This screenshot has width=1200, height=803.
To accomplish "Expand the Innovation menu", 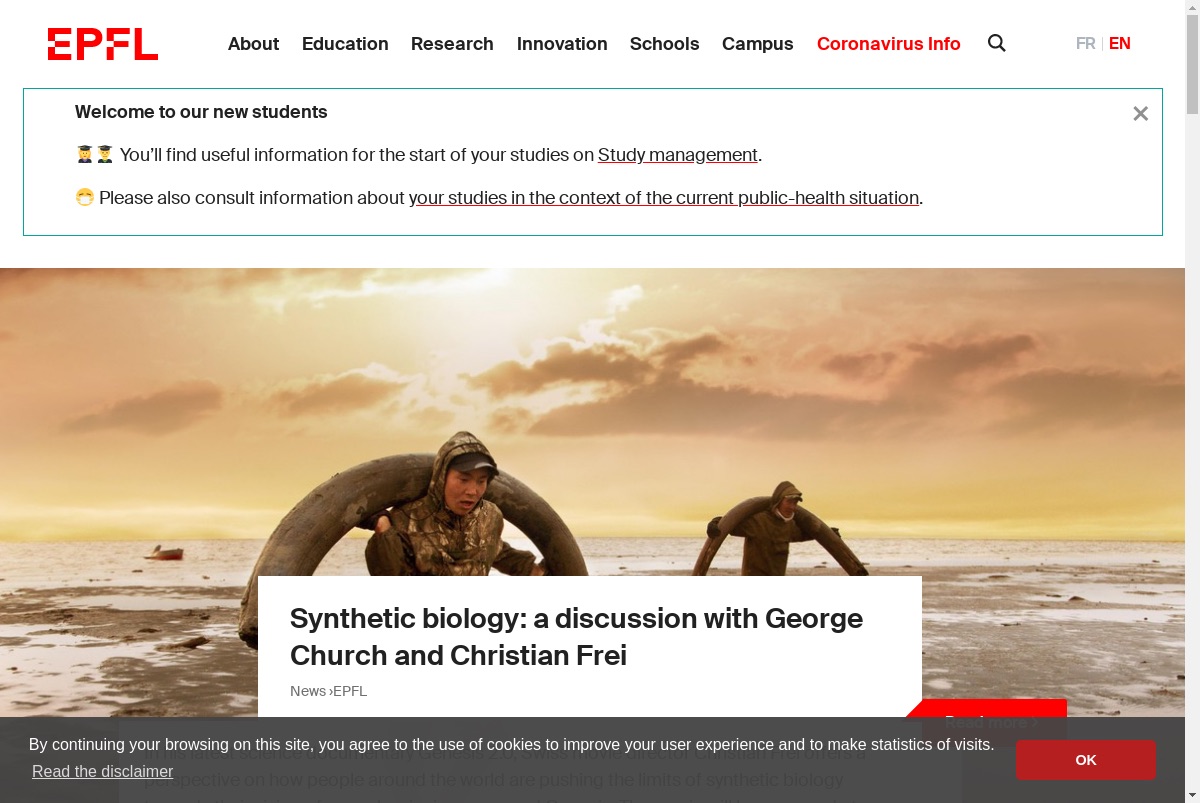I will [x=562, y=44].
